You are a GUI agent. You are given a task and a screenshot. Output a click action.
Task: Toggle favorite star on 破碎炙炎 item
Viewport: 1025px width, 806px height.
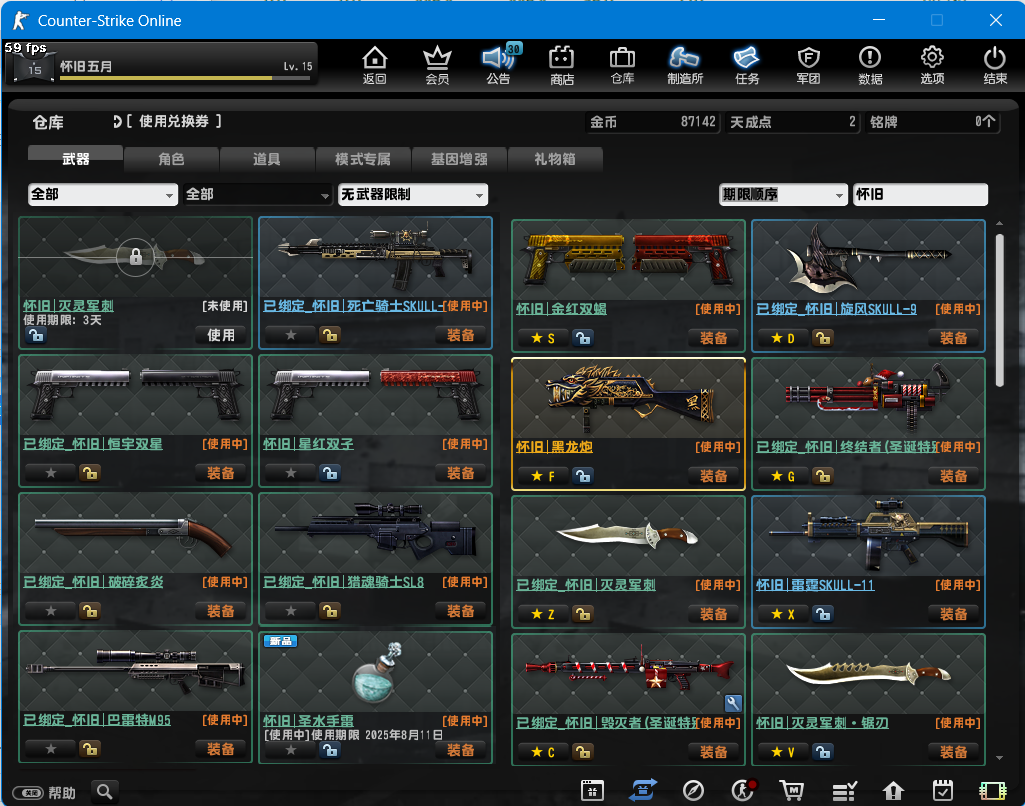pyautogui.click(x=51, y=611)
